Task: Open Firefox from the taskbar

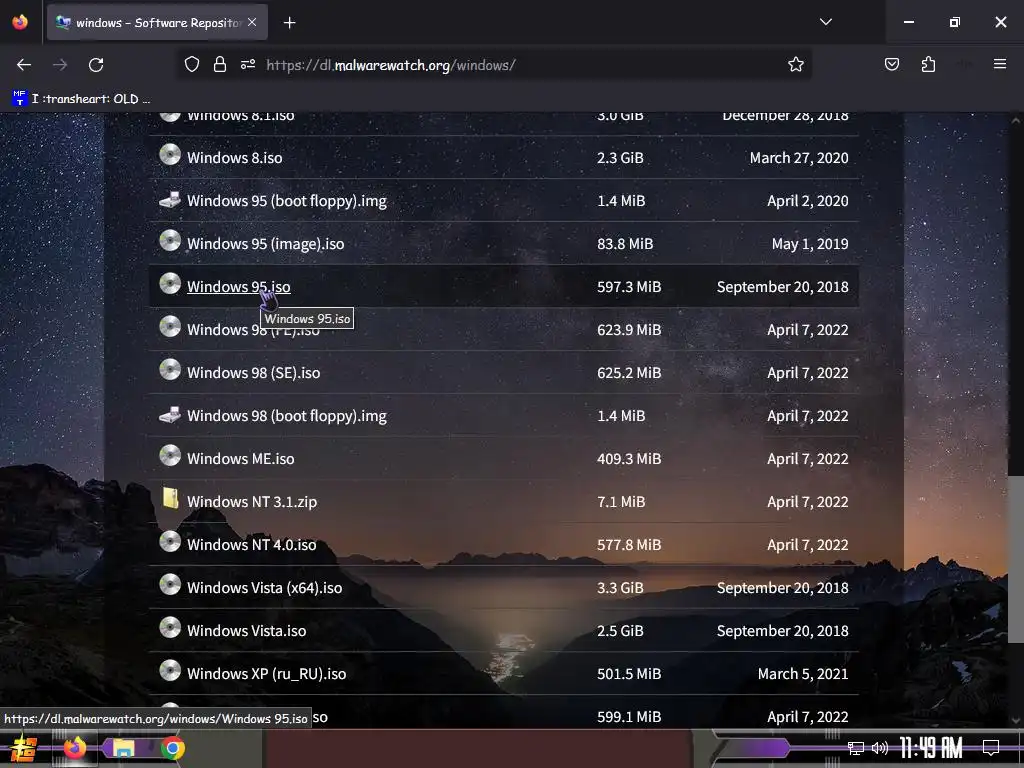Action: click(74, 748)
